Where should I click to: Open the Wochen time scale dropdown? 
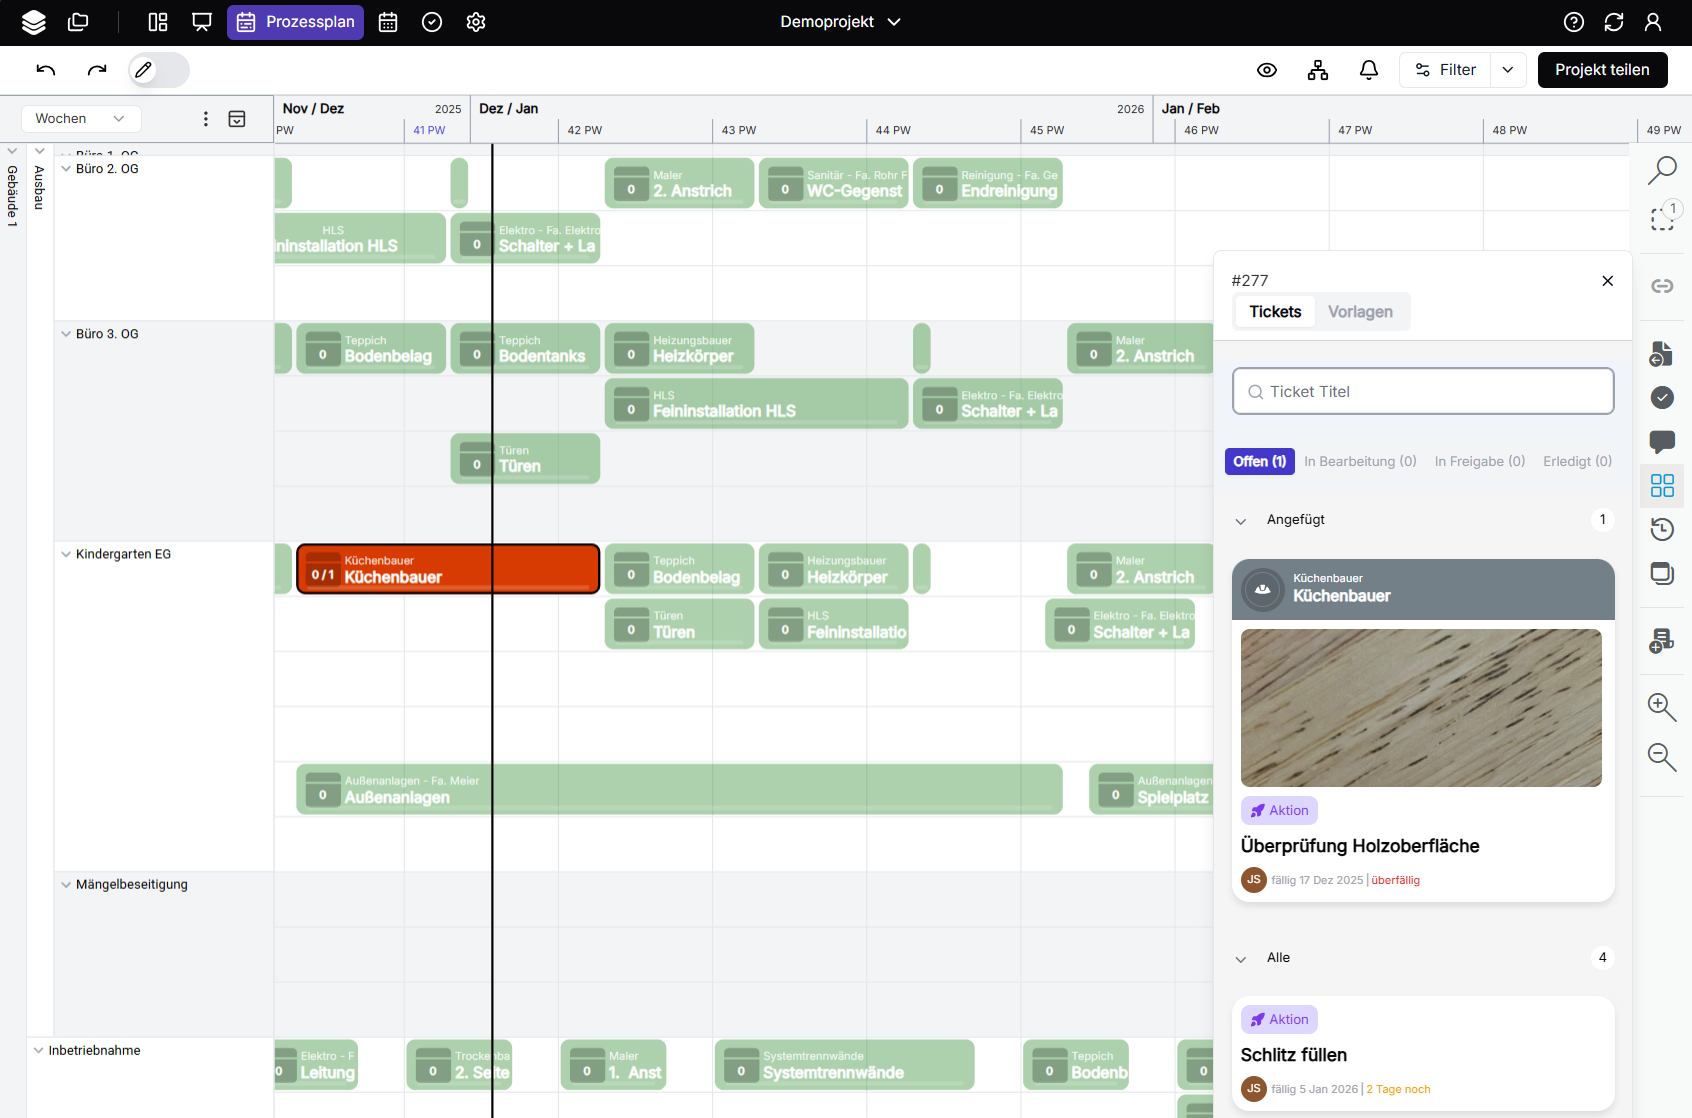pyautogui.click(x=80, y=118)
